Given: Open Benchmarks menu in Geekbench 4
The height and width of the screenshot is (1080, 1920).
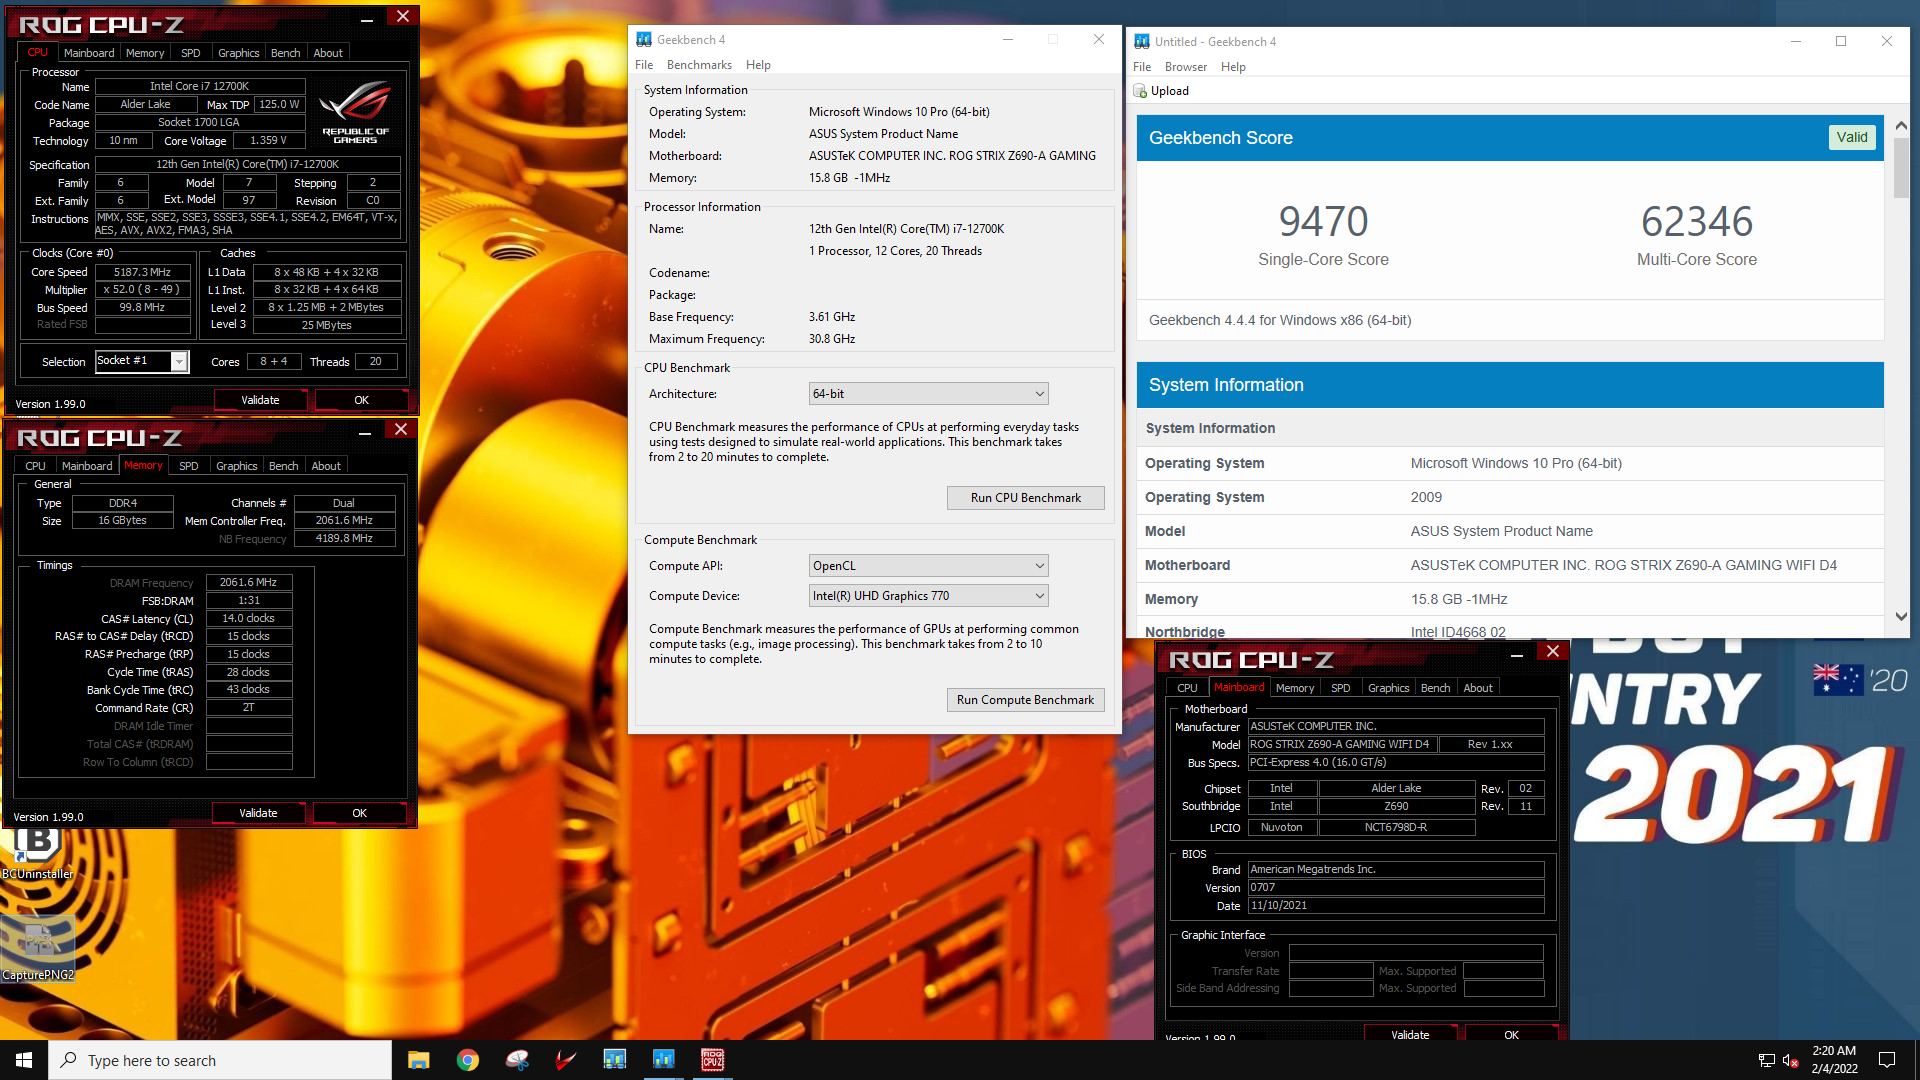Looking at the screenshot, I should (699, 65).
